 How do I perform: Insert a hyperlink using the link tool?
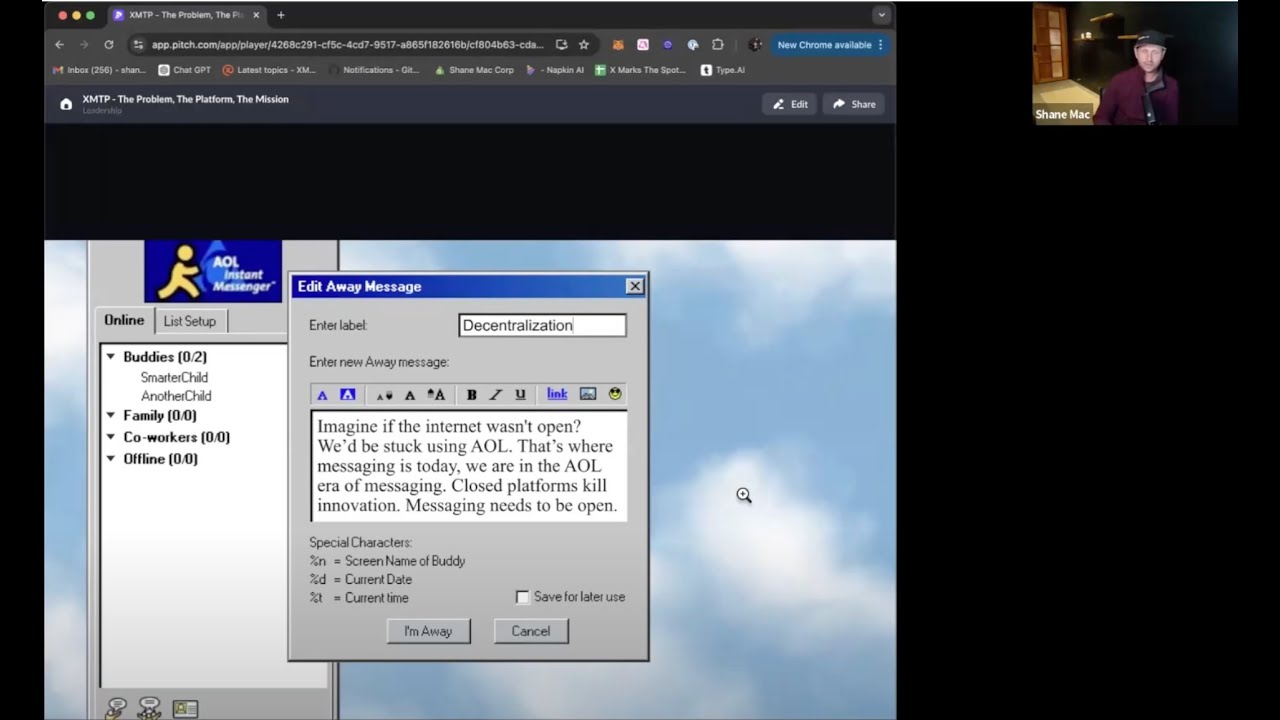[x=557, y=394]
